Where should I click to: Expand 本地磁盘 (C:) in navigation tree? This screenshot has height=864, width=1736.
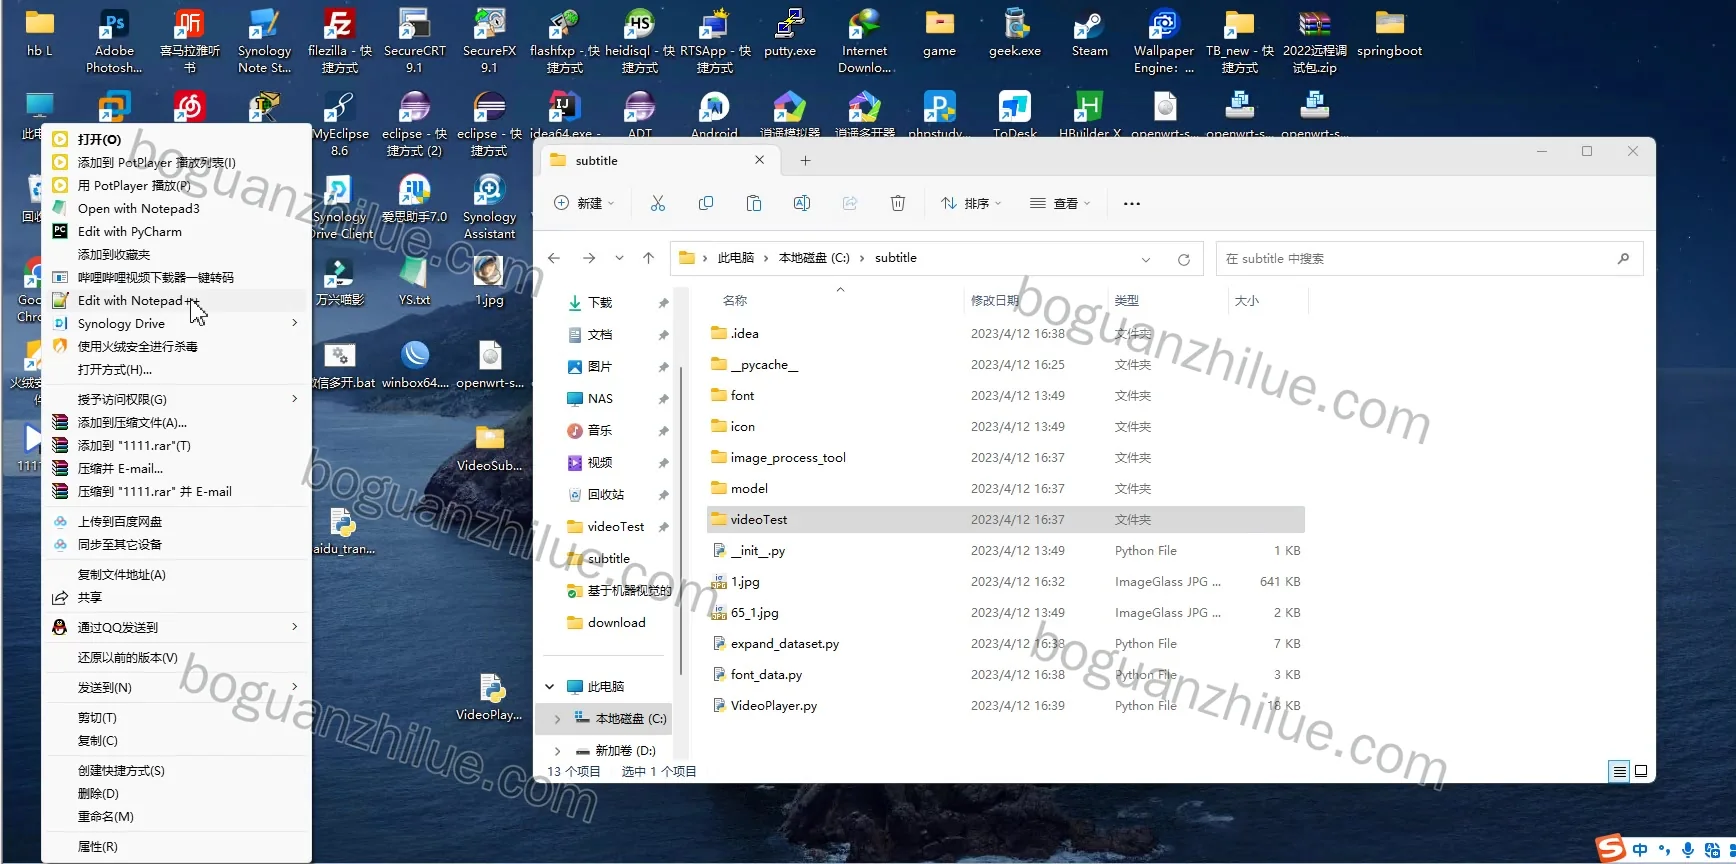(557, 719)
